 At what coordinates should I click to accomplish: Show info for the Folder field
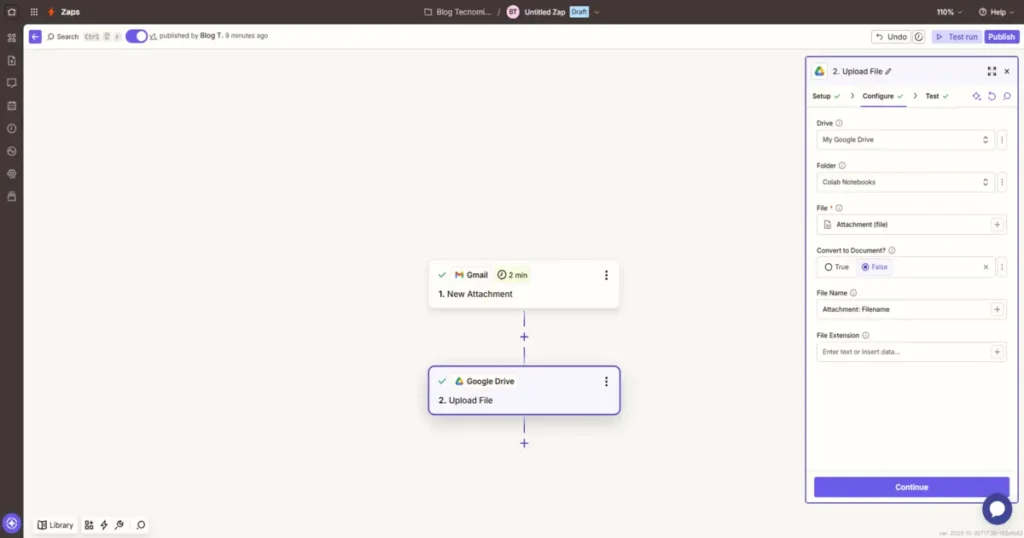tap(842, 165)
